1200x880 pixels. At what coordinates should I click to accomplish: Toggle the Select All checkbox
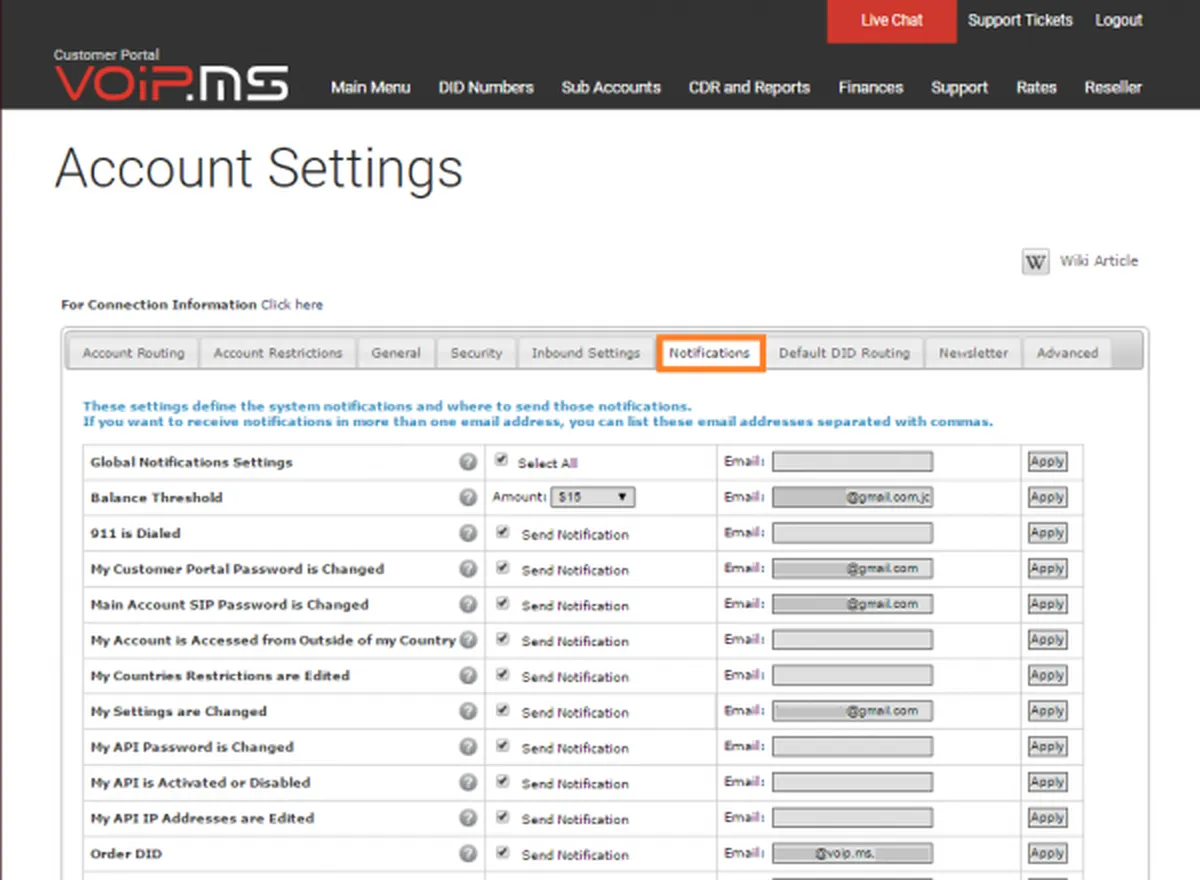(x=501, y=461)
